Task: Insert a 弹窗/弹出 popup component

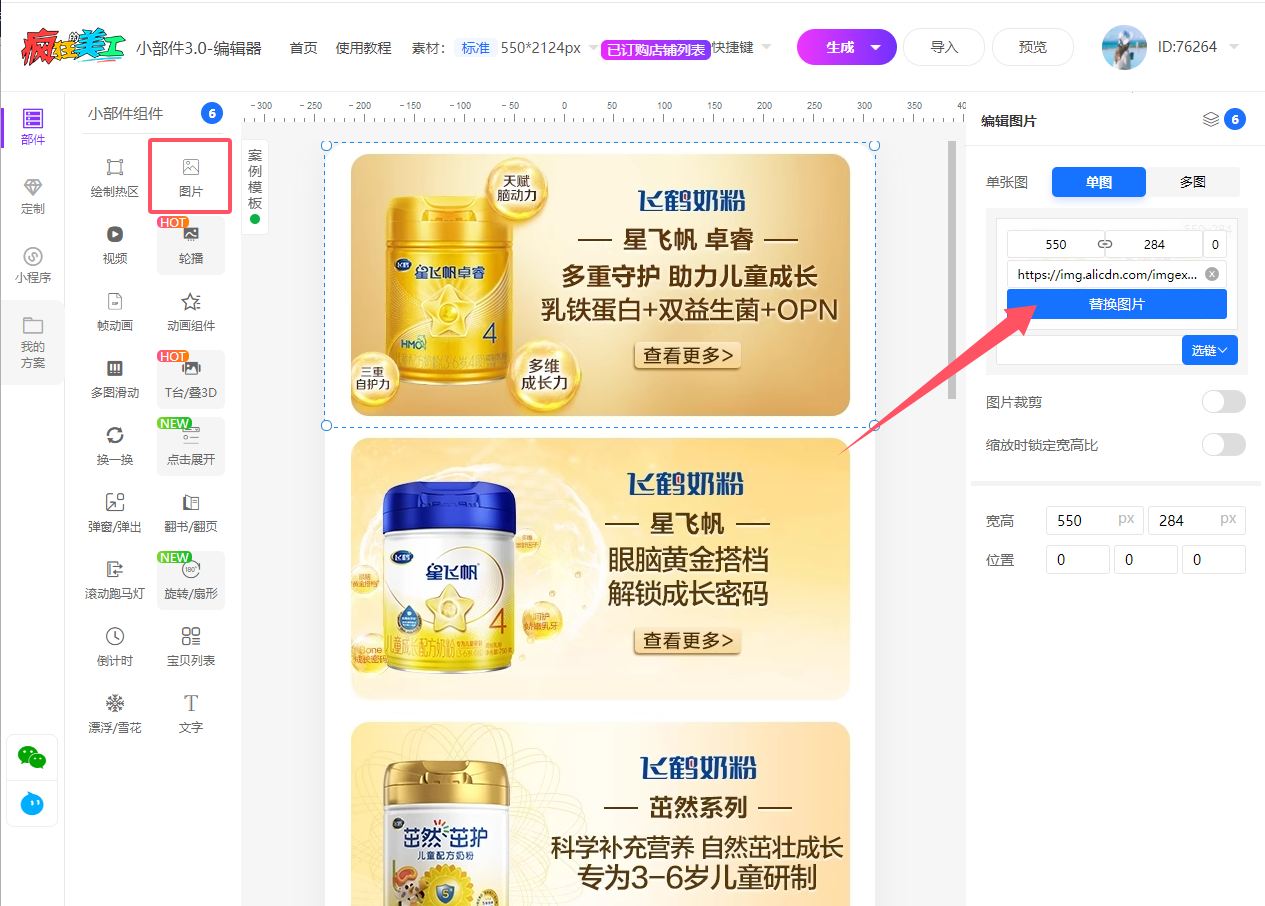Action: [115, 511]
